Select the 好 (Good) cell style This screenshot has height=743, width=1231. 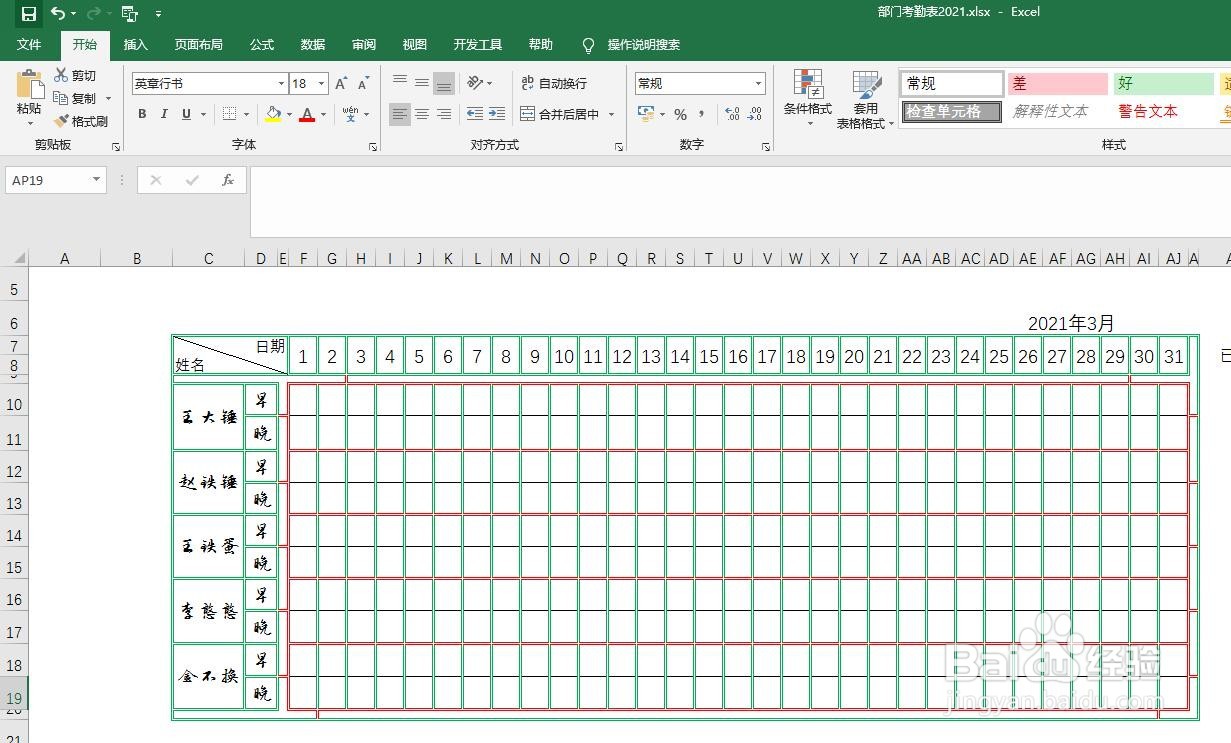click(x=1164, y=84)
